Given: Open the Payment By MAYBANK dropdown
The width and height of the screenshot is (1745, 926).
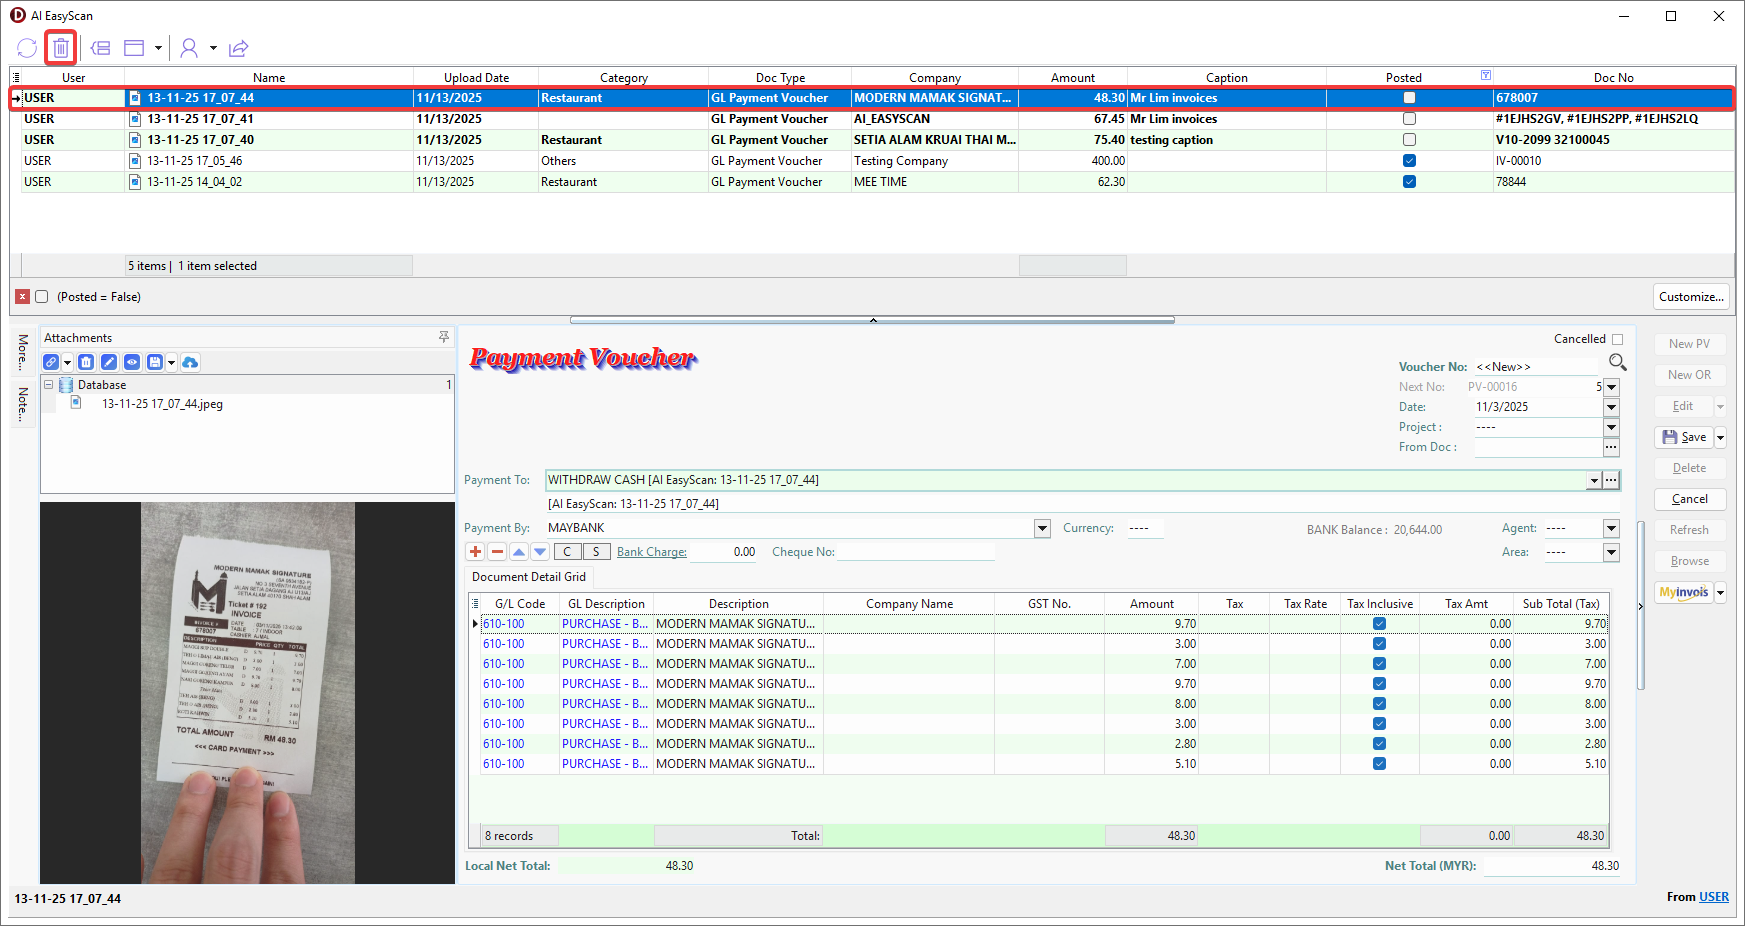Looking at the screenshot, I should point(1042,528).
